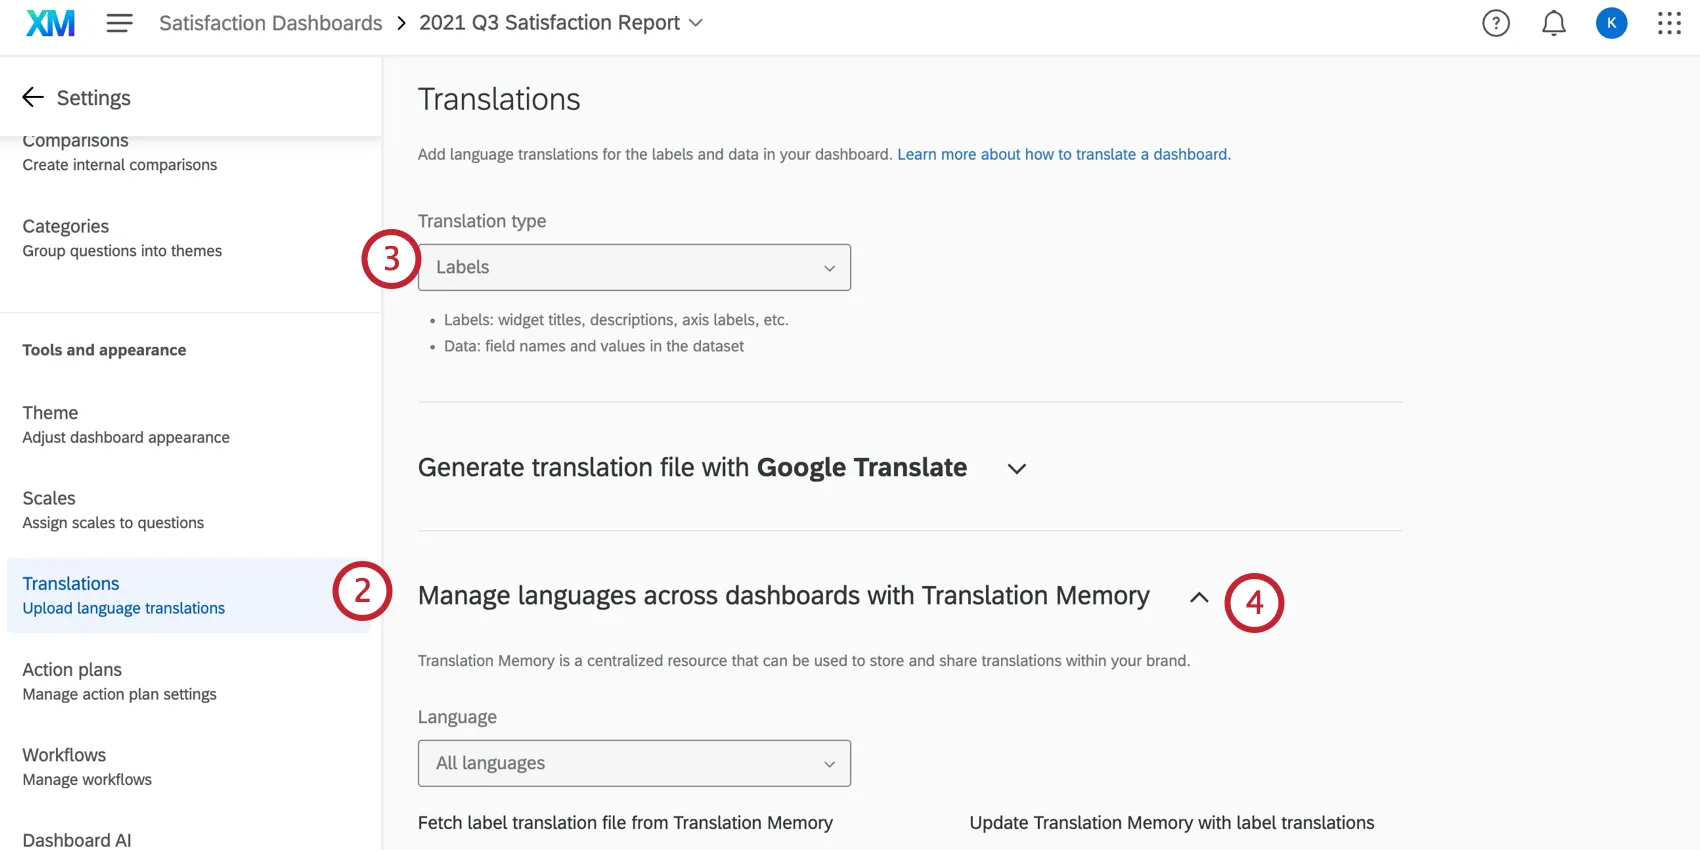Open the help question mark icon
Viewport: 1700px width, 850px height.
pyautogui.click(x=1495, y=23)
